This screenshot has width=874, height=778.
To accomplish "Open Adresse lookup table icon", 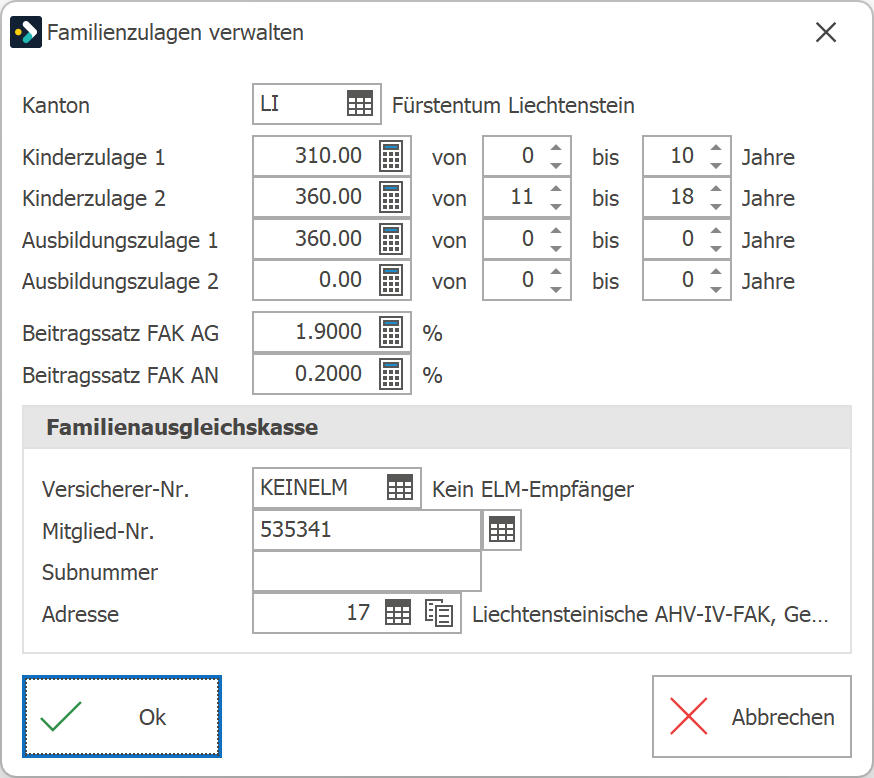I will click(398, 612).
